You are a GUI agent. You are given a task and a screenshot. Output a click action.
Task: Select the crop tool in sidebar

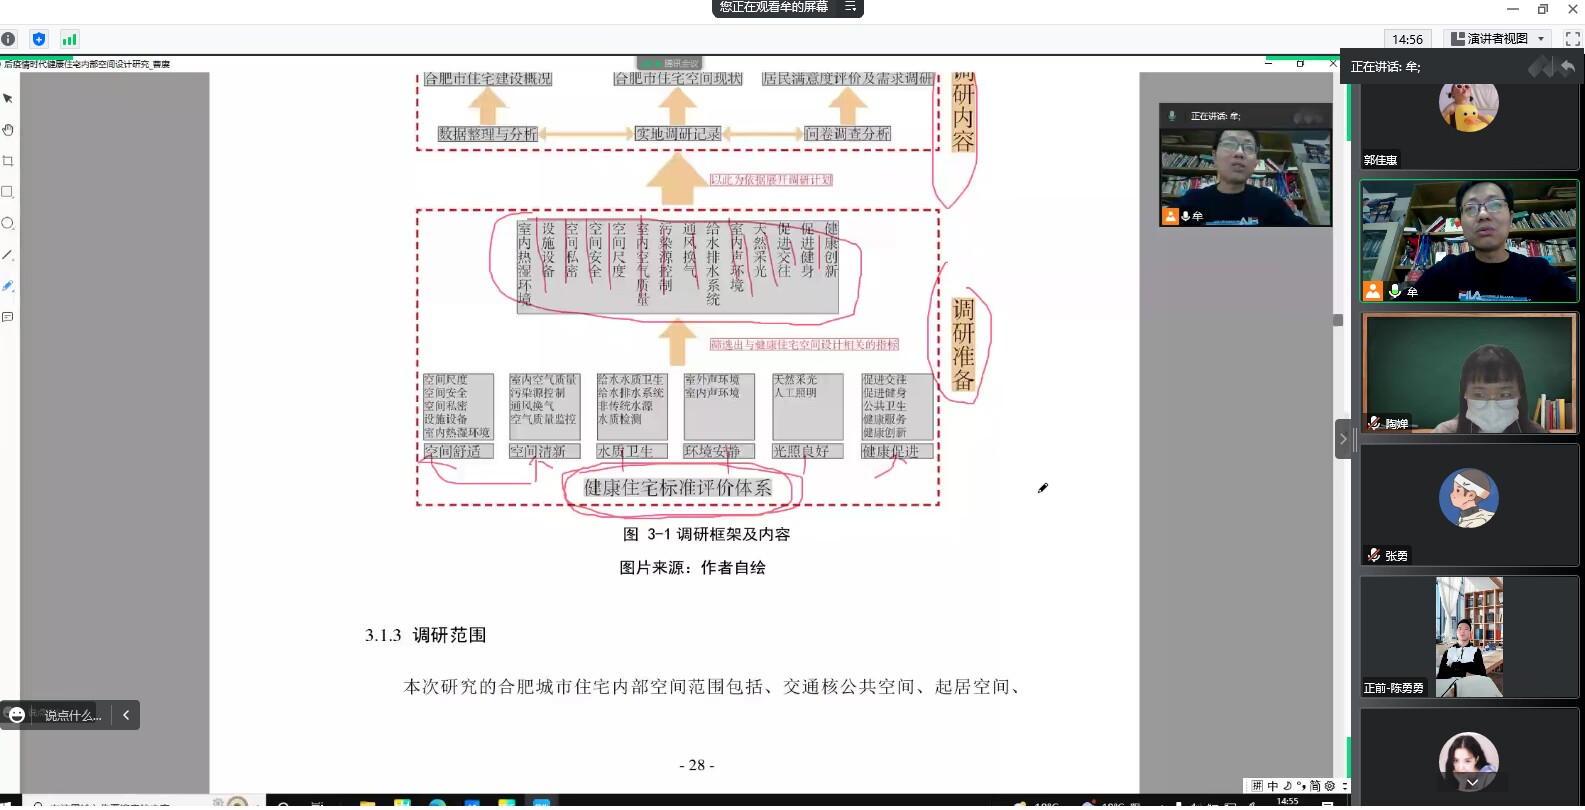(8, 161)
